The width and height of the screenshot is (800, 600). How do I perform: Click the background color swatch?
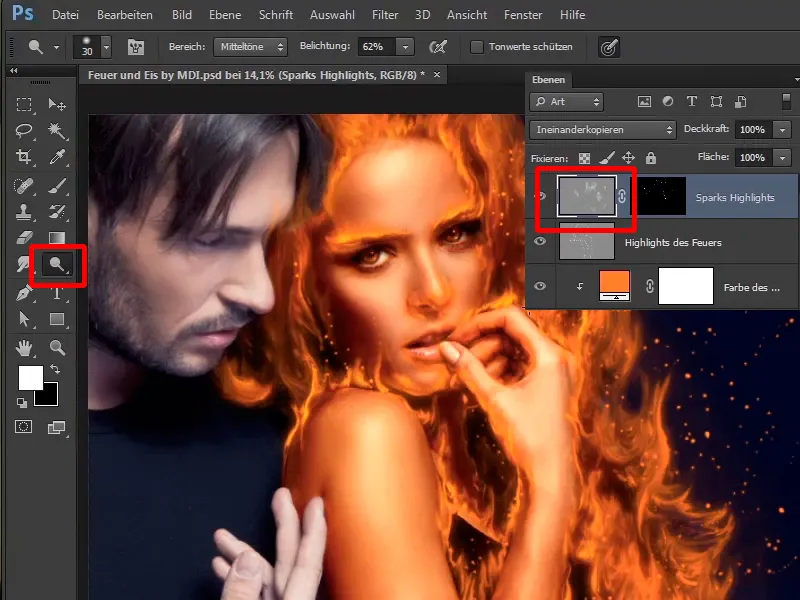pos(48,396)
